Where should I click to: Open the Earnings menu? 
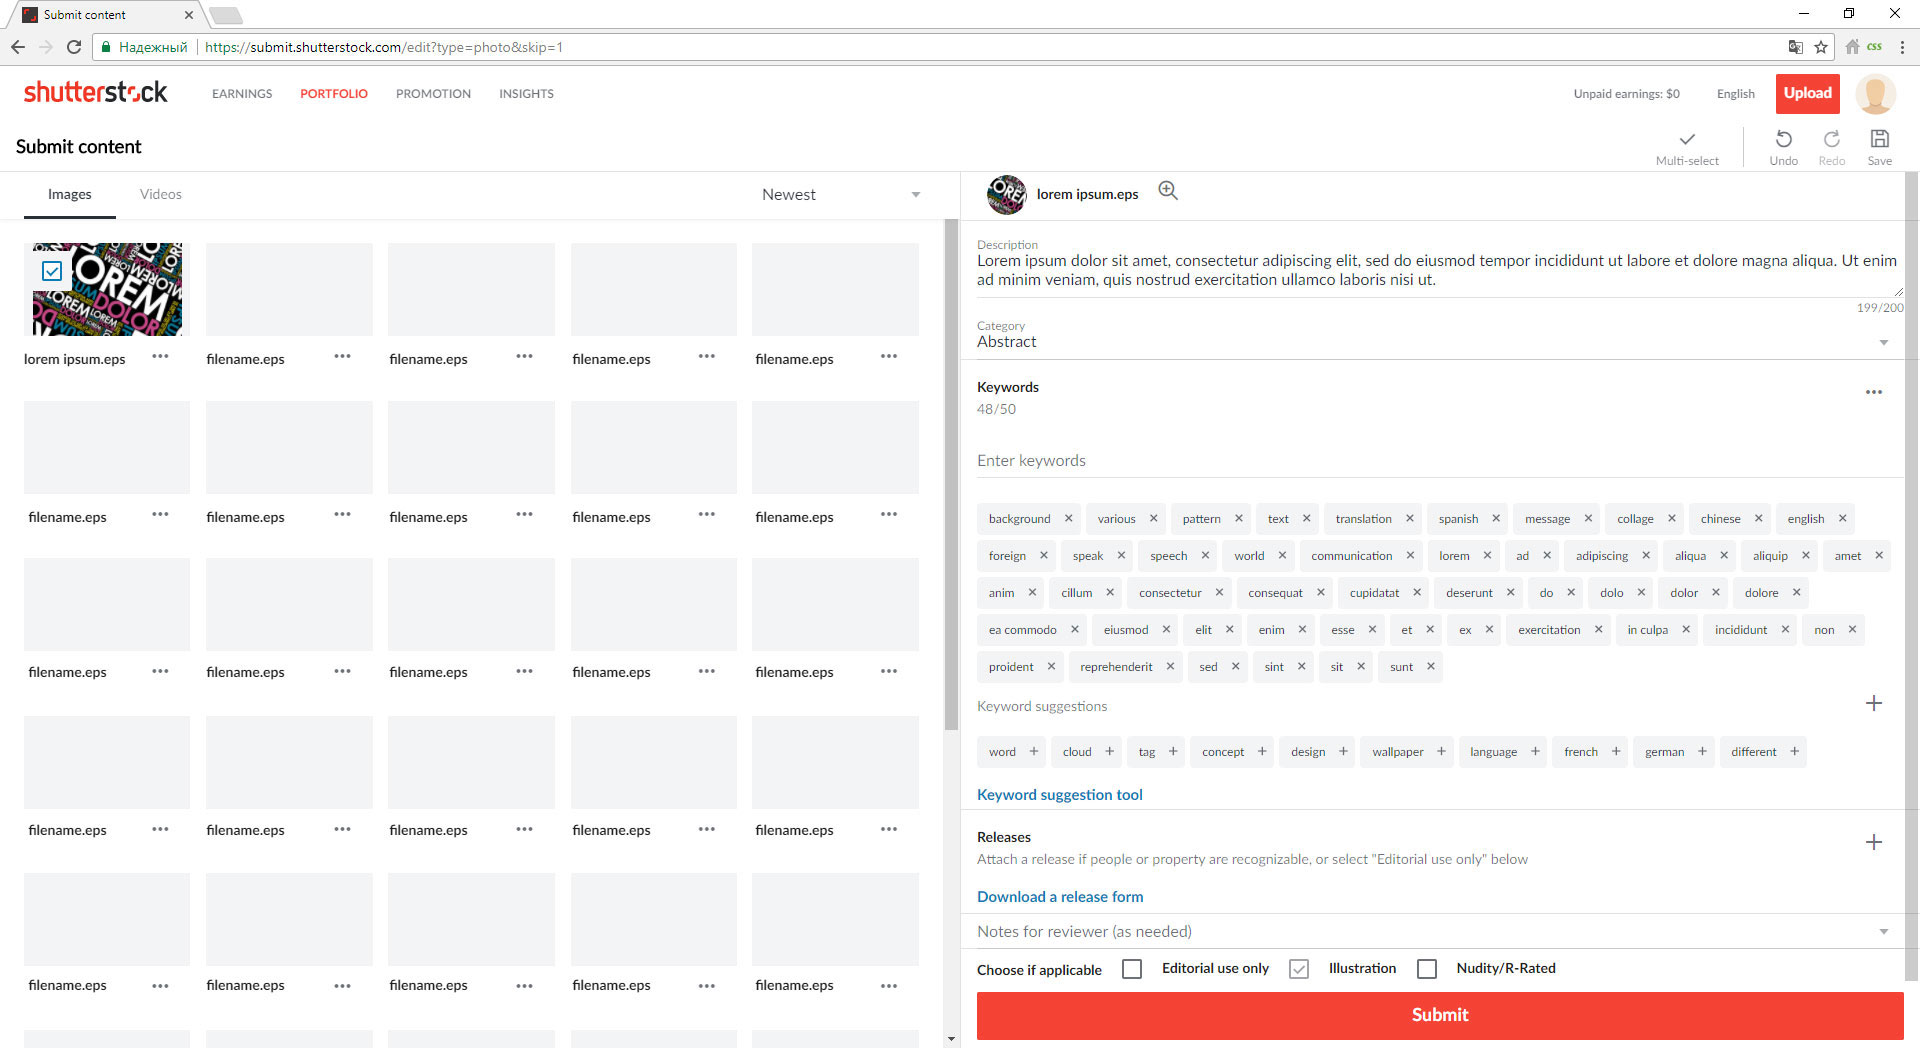[x=242, y=94]
